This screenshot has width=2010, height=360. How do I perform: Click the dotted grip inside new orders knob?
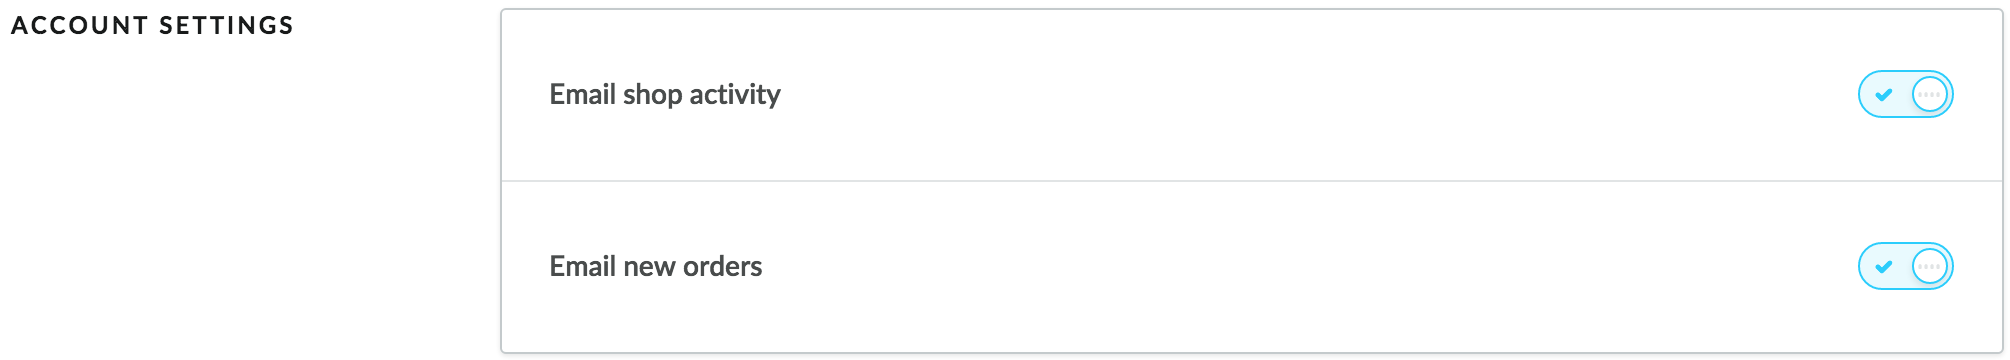click(1929, 267)
